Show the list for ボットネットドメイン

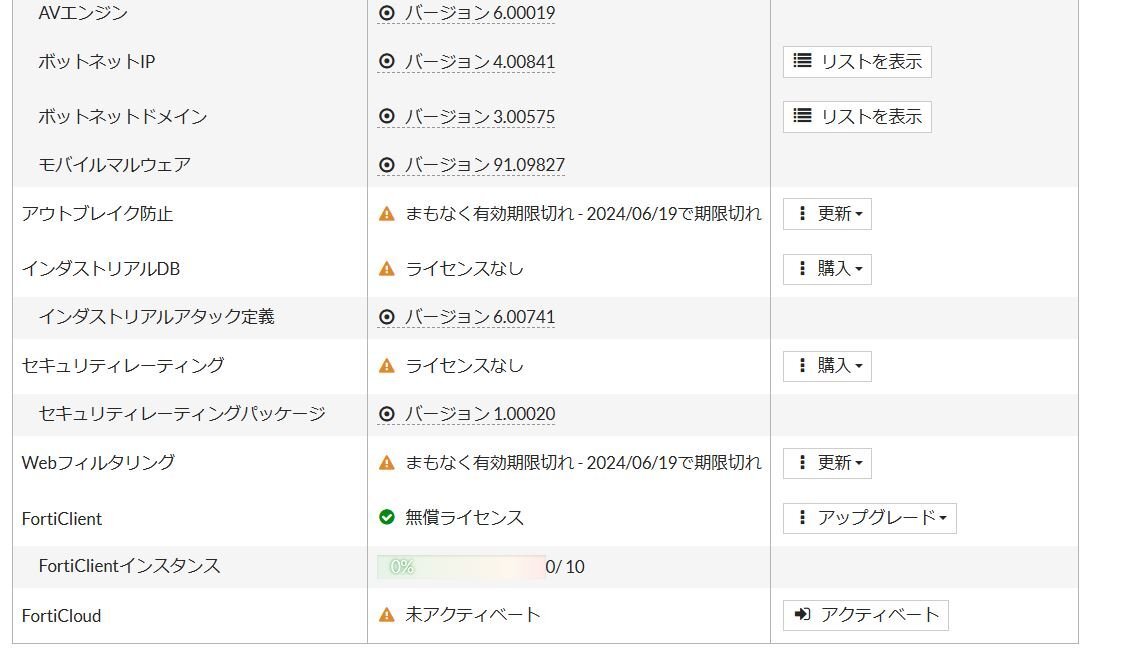[x=857, y=117]
